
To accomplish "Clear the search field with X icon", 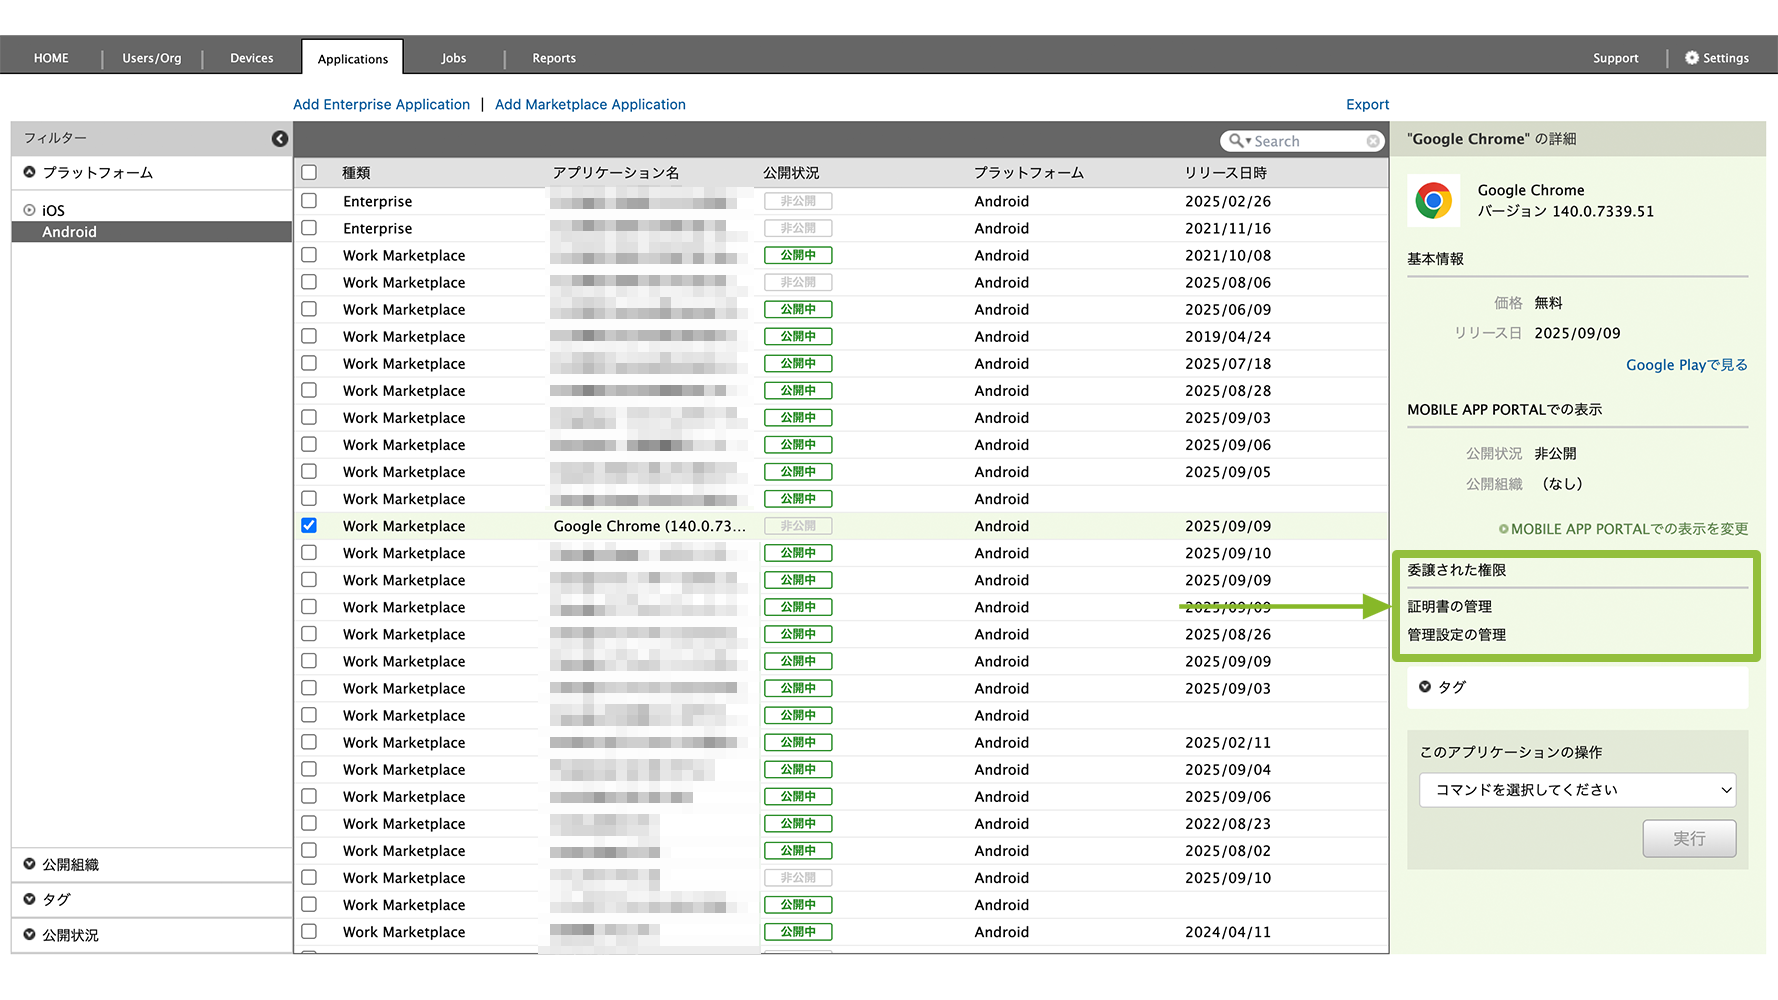I will (1373, 141).
